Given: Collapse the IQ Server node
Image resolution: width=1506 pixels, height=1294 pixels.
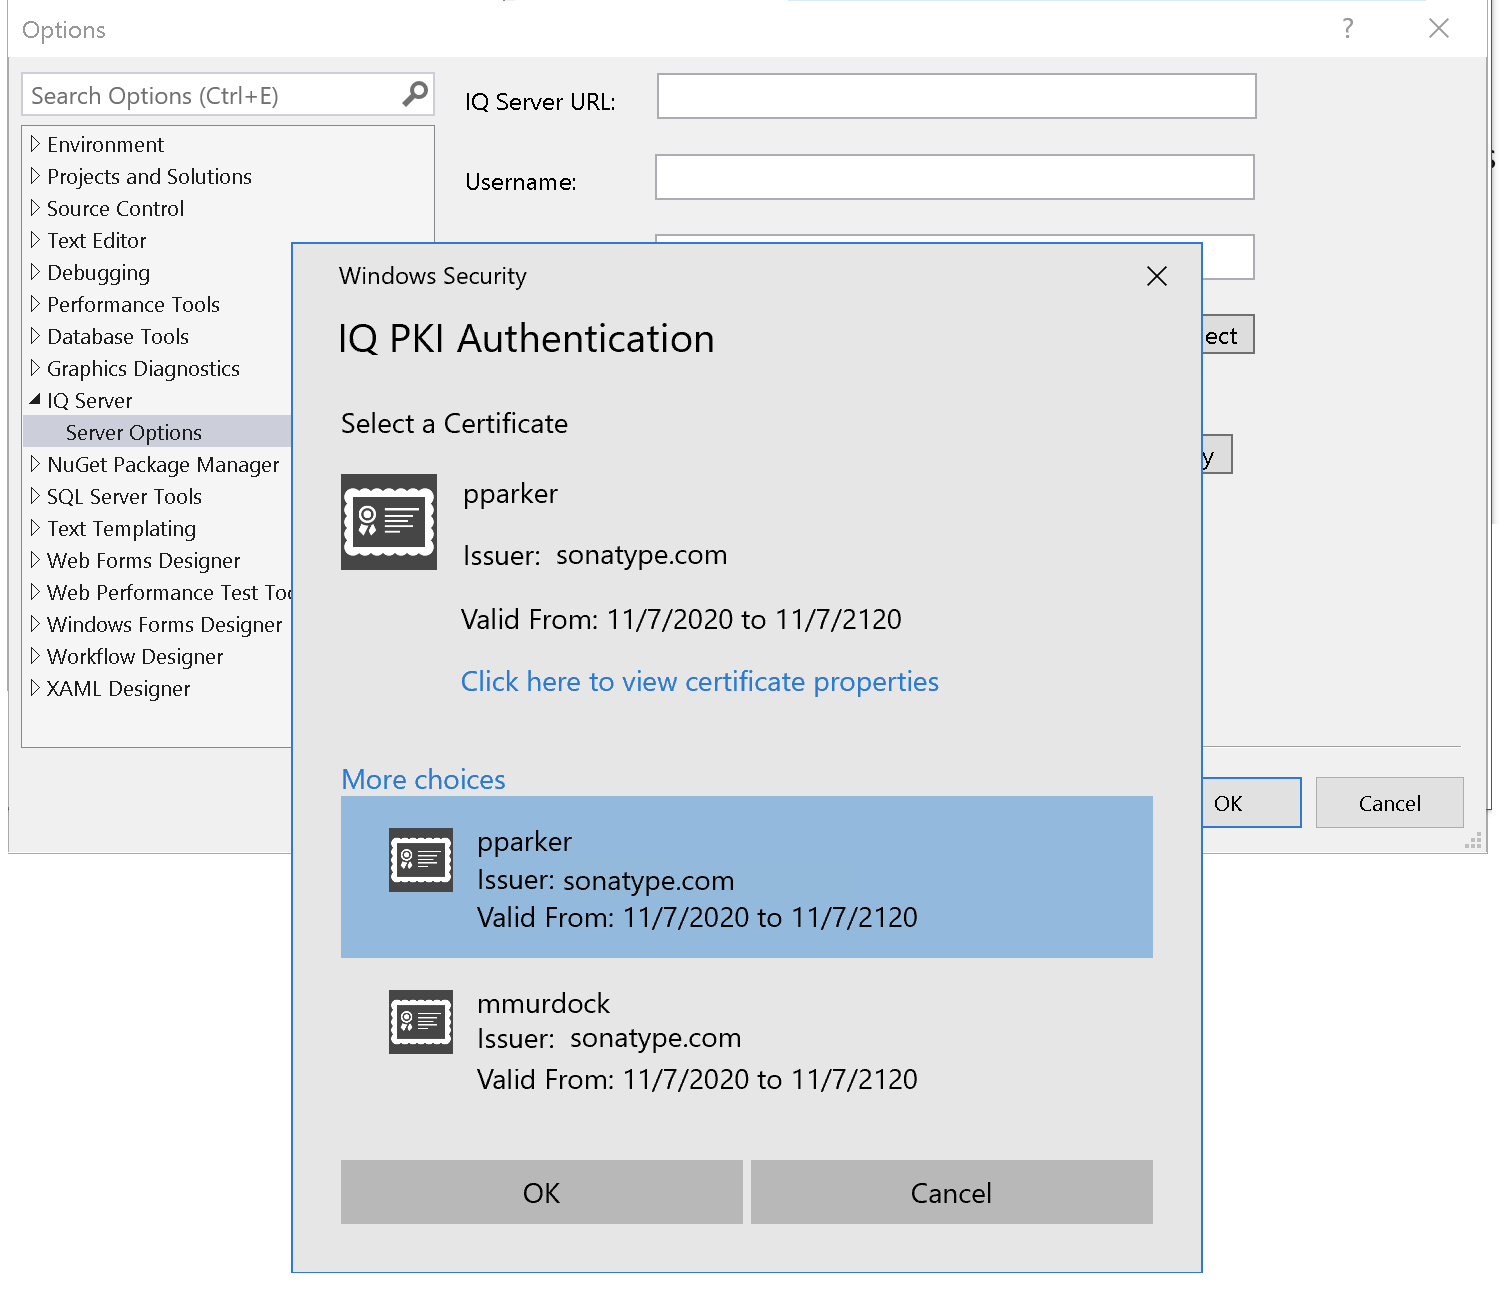Looking at the screenshot, I should pos(35,399).
